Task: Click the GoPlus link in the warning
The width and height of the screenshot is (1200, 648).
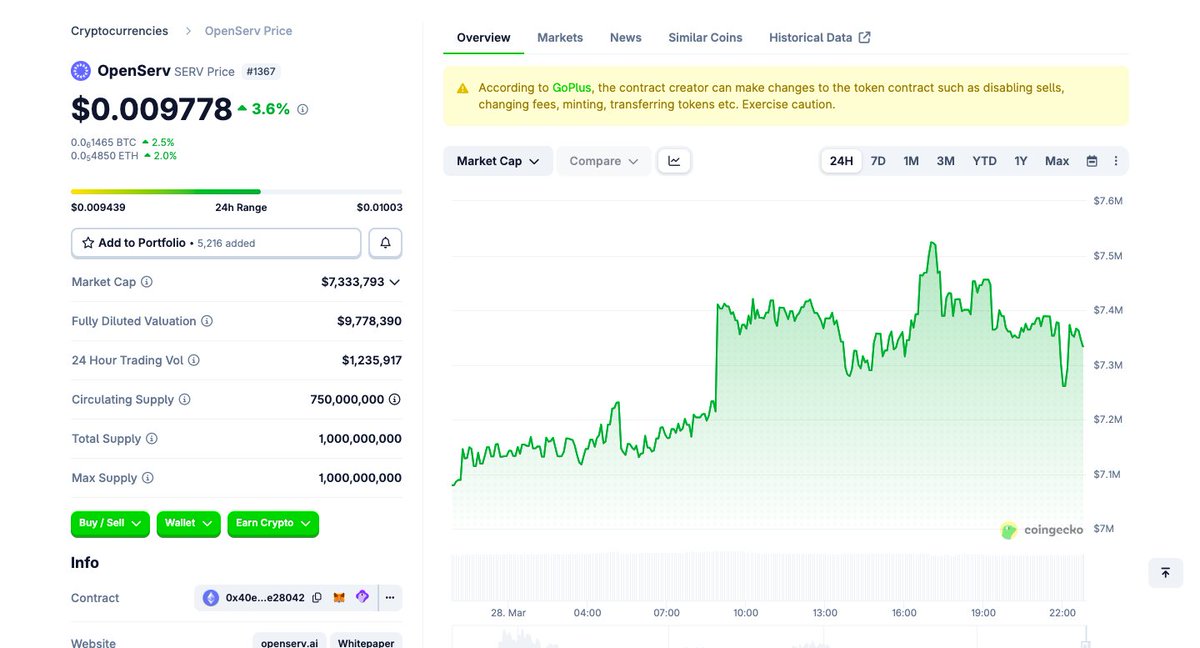Action: (572, 88)
